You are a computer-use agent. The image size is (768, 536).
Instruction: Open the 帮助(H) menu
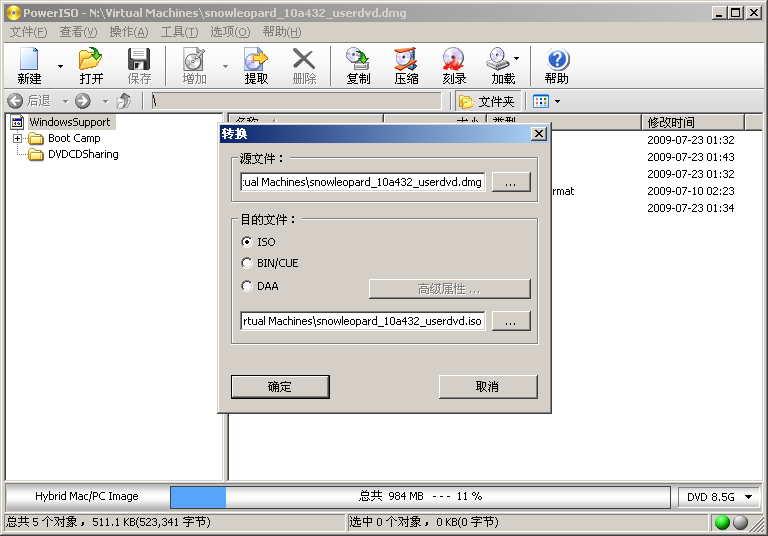pyautogui.click(x=282, y=32)
